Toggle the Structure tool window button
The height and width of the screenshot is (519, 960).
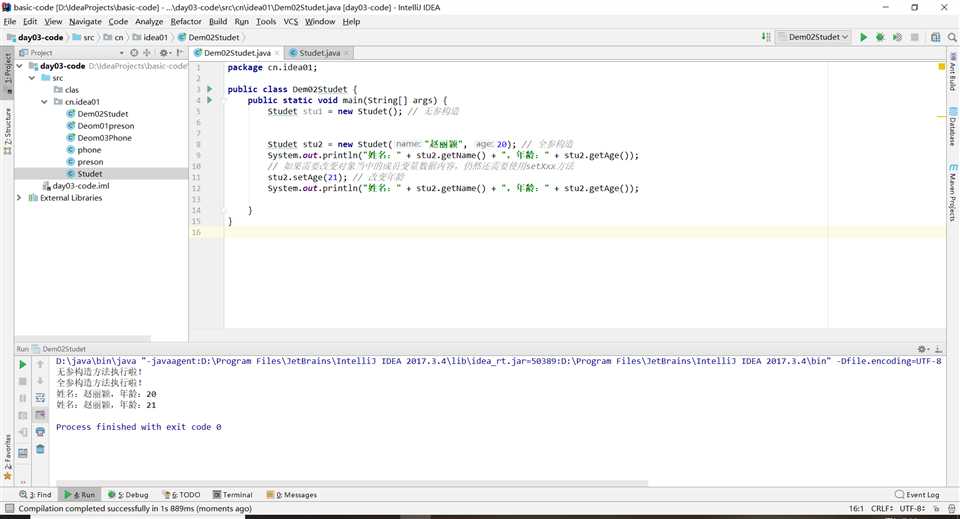(x=8, y=130)
